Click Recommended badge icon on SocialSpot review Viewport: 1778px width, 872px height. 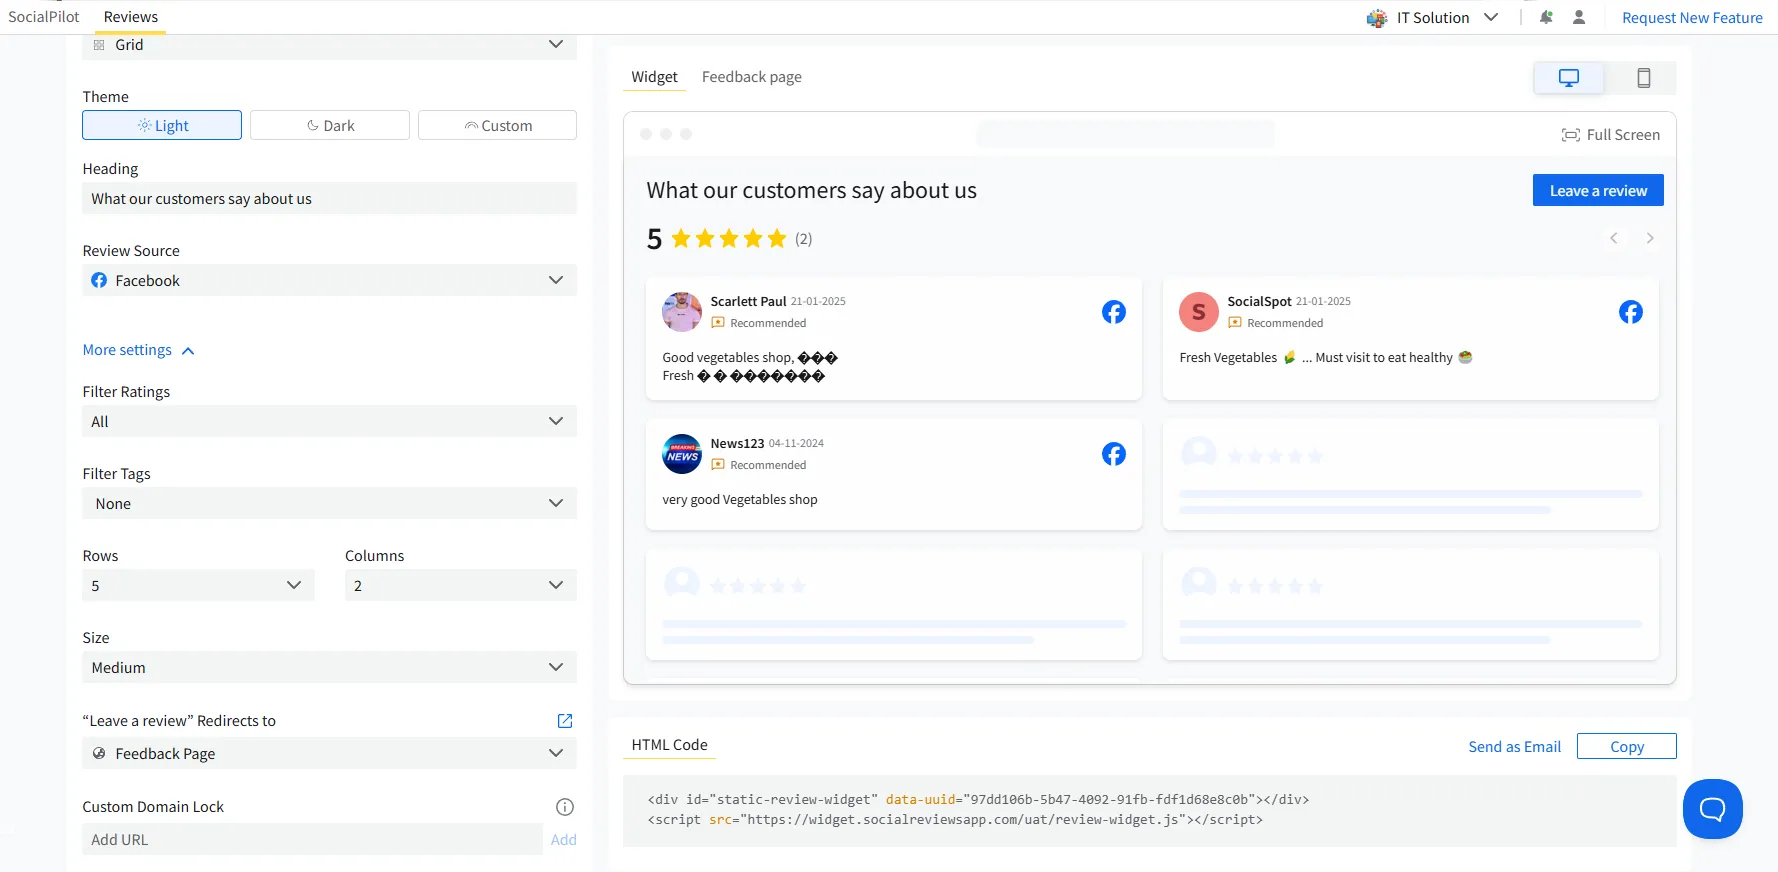[1235, 323]
